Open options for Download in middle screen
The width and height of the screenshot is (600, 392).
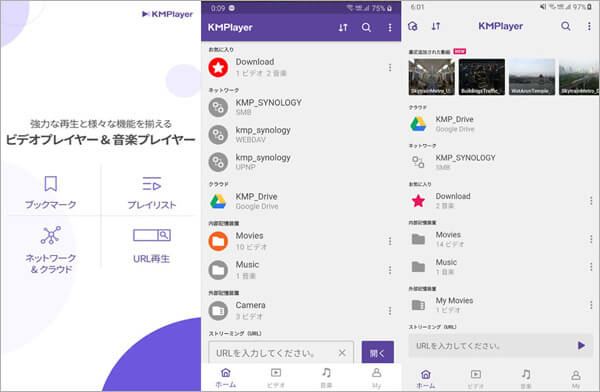pos(390,68)
